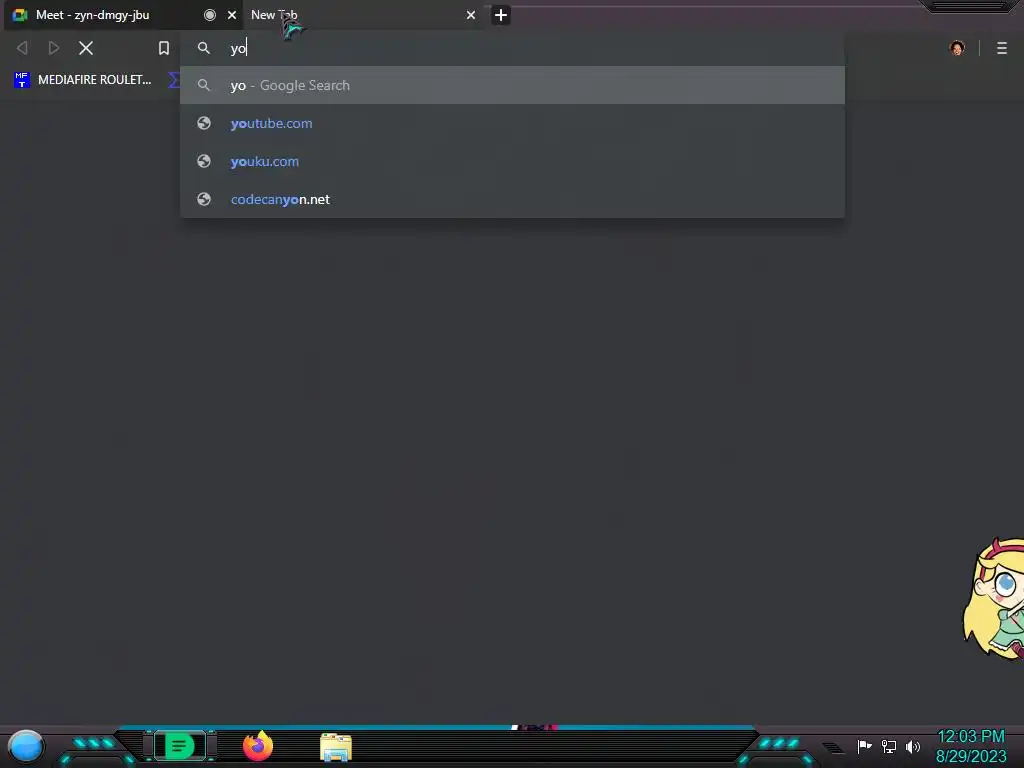Viewport: 1024px width, 768px height.
Task: Launch Firefox from the taskbar
Action: click(258, 746)
